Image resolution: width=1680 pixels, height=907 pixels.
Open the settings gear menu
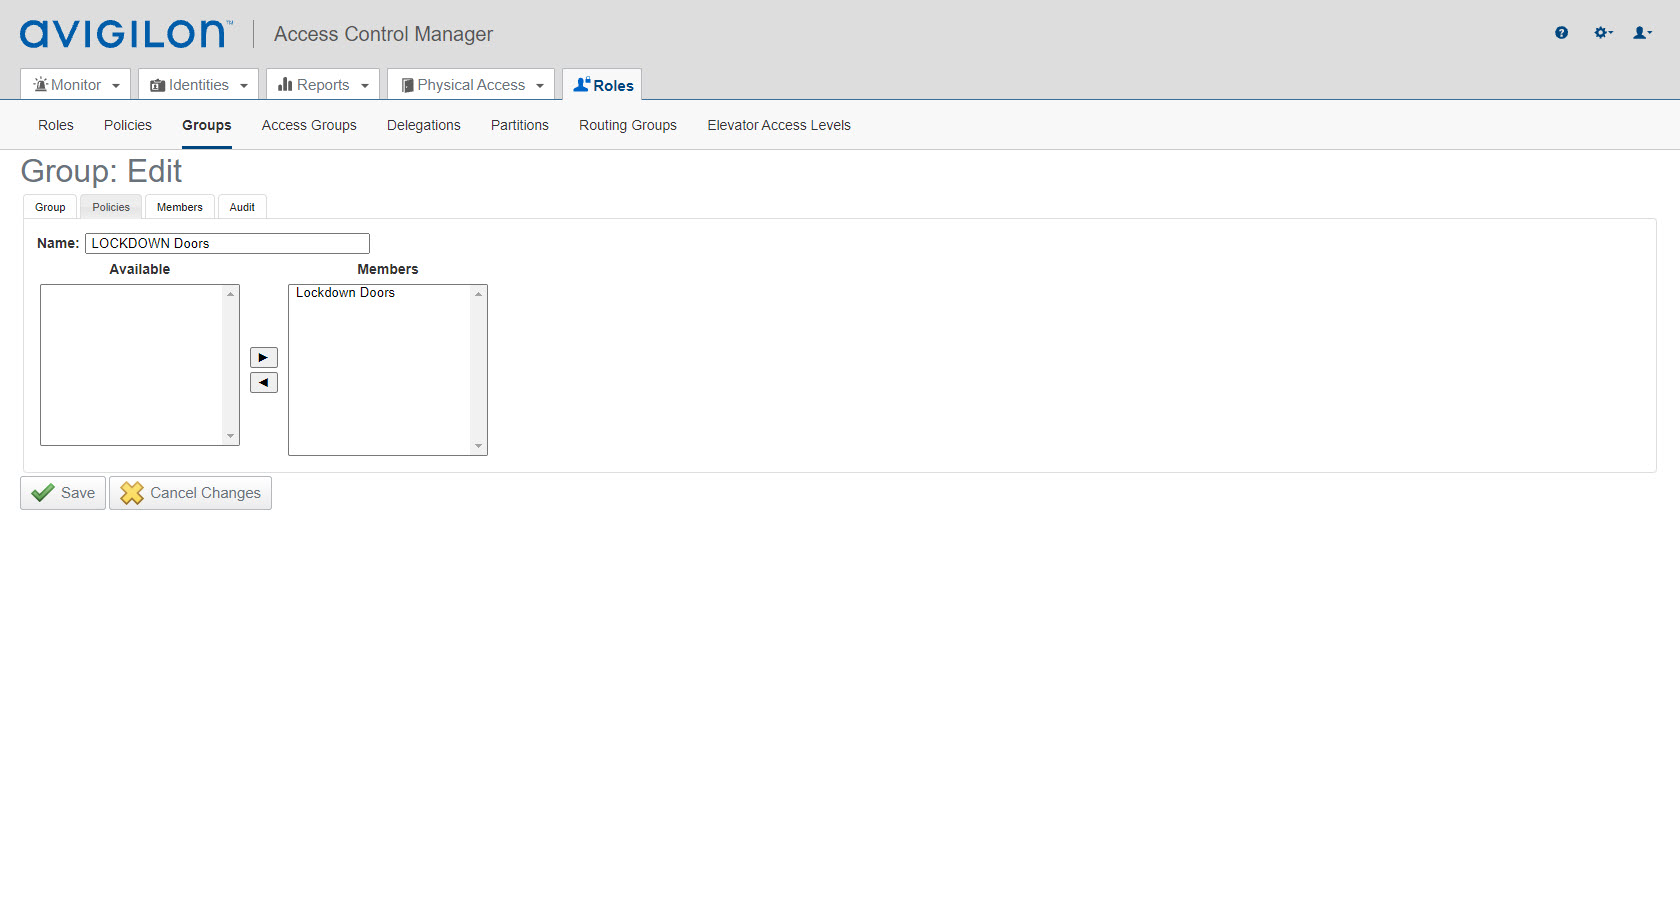coord(1603,33)
